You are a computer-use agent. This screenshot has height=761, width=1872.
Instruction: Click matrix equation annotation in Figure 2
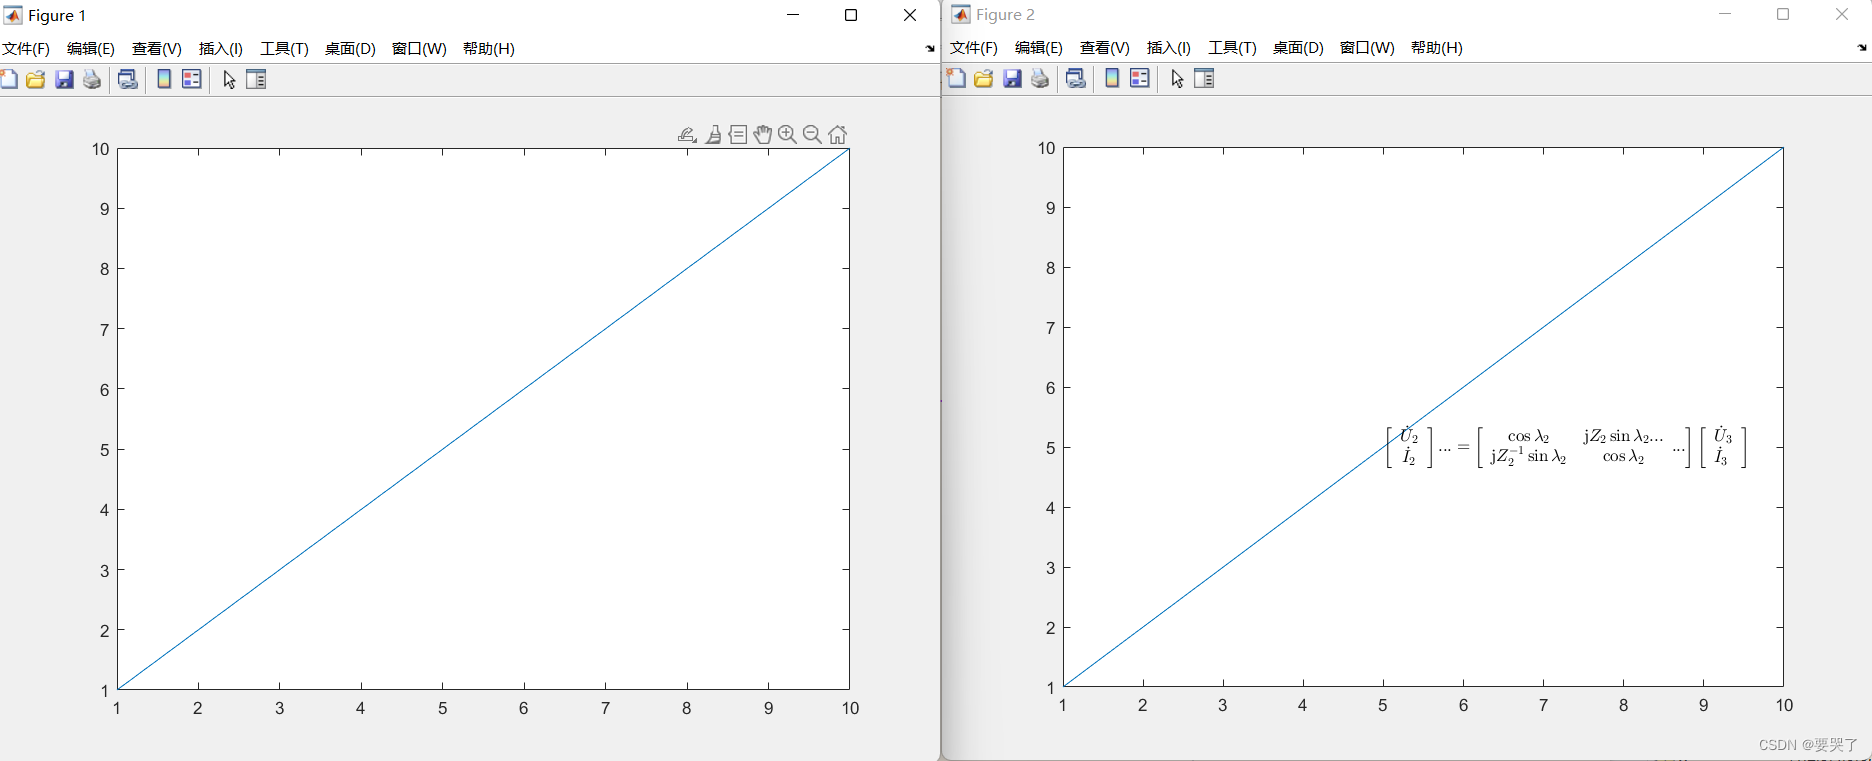click(1566, 447)
